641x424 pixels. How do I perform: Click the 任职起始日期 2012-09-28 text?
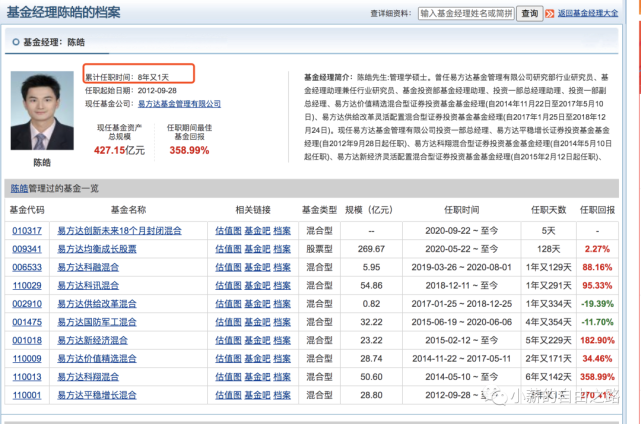pyautogui.click(x=131, y=90)
